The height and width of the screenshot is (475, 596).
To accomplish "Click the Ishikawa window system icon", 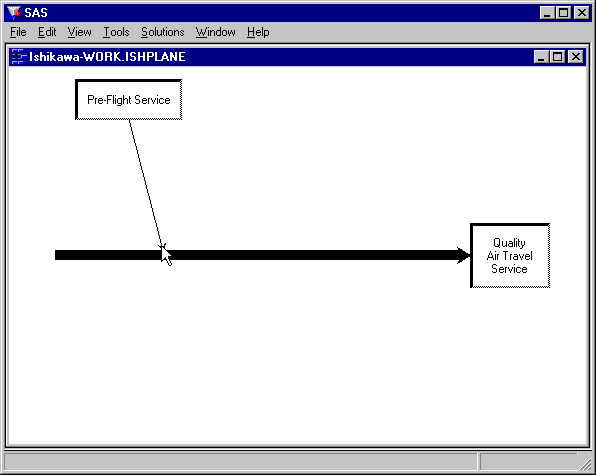I will [18, 57].
